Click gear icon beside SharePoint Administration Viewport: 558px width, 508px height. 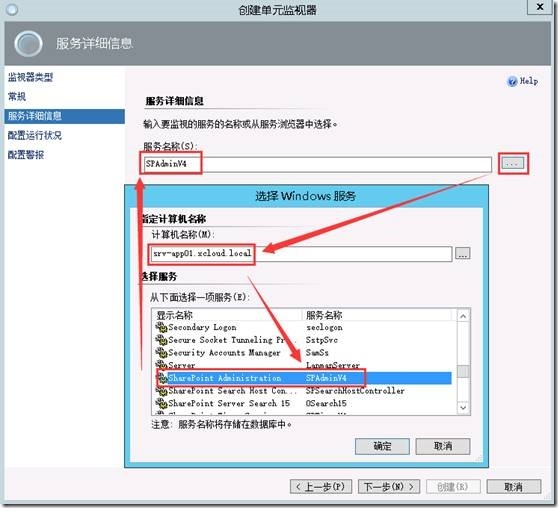(x=162, y=378)
